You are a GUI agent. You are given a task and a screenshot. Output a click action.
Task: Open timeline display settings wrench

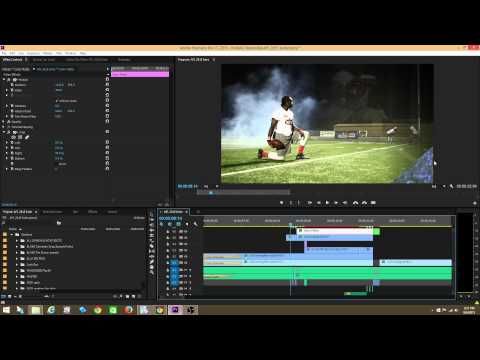coord(195,224)
